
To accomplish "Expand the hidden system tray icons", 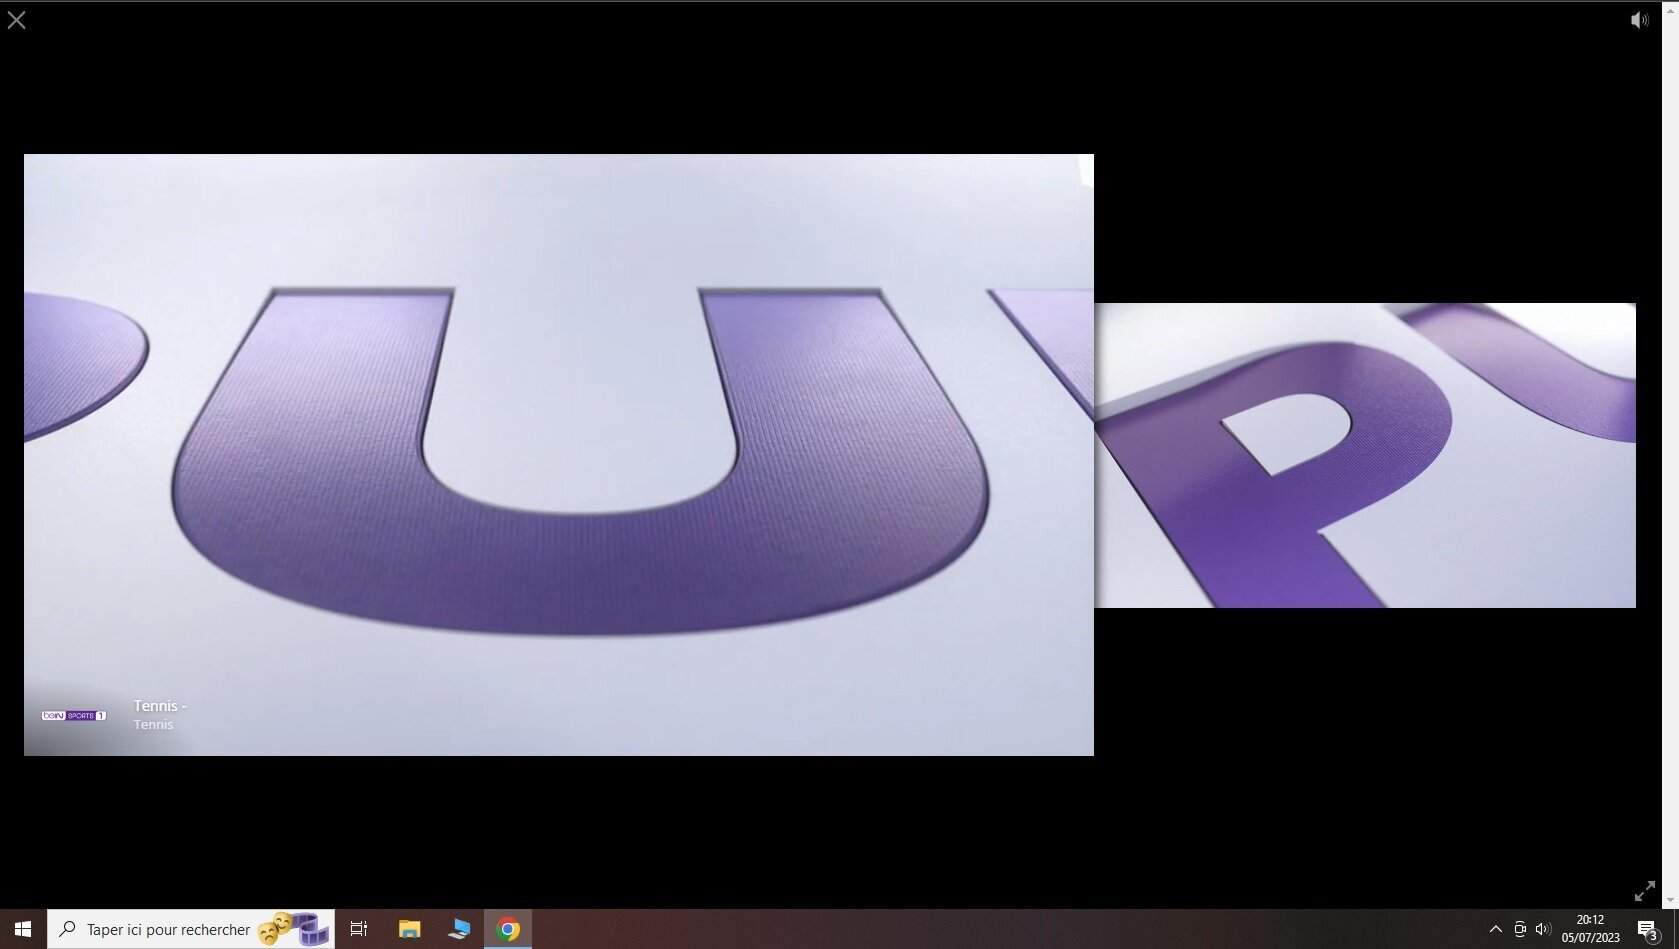I will [x=1495, y=929].
